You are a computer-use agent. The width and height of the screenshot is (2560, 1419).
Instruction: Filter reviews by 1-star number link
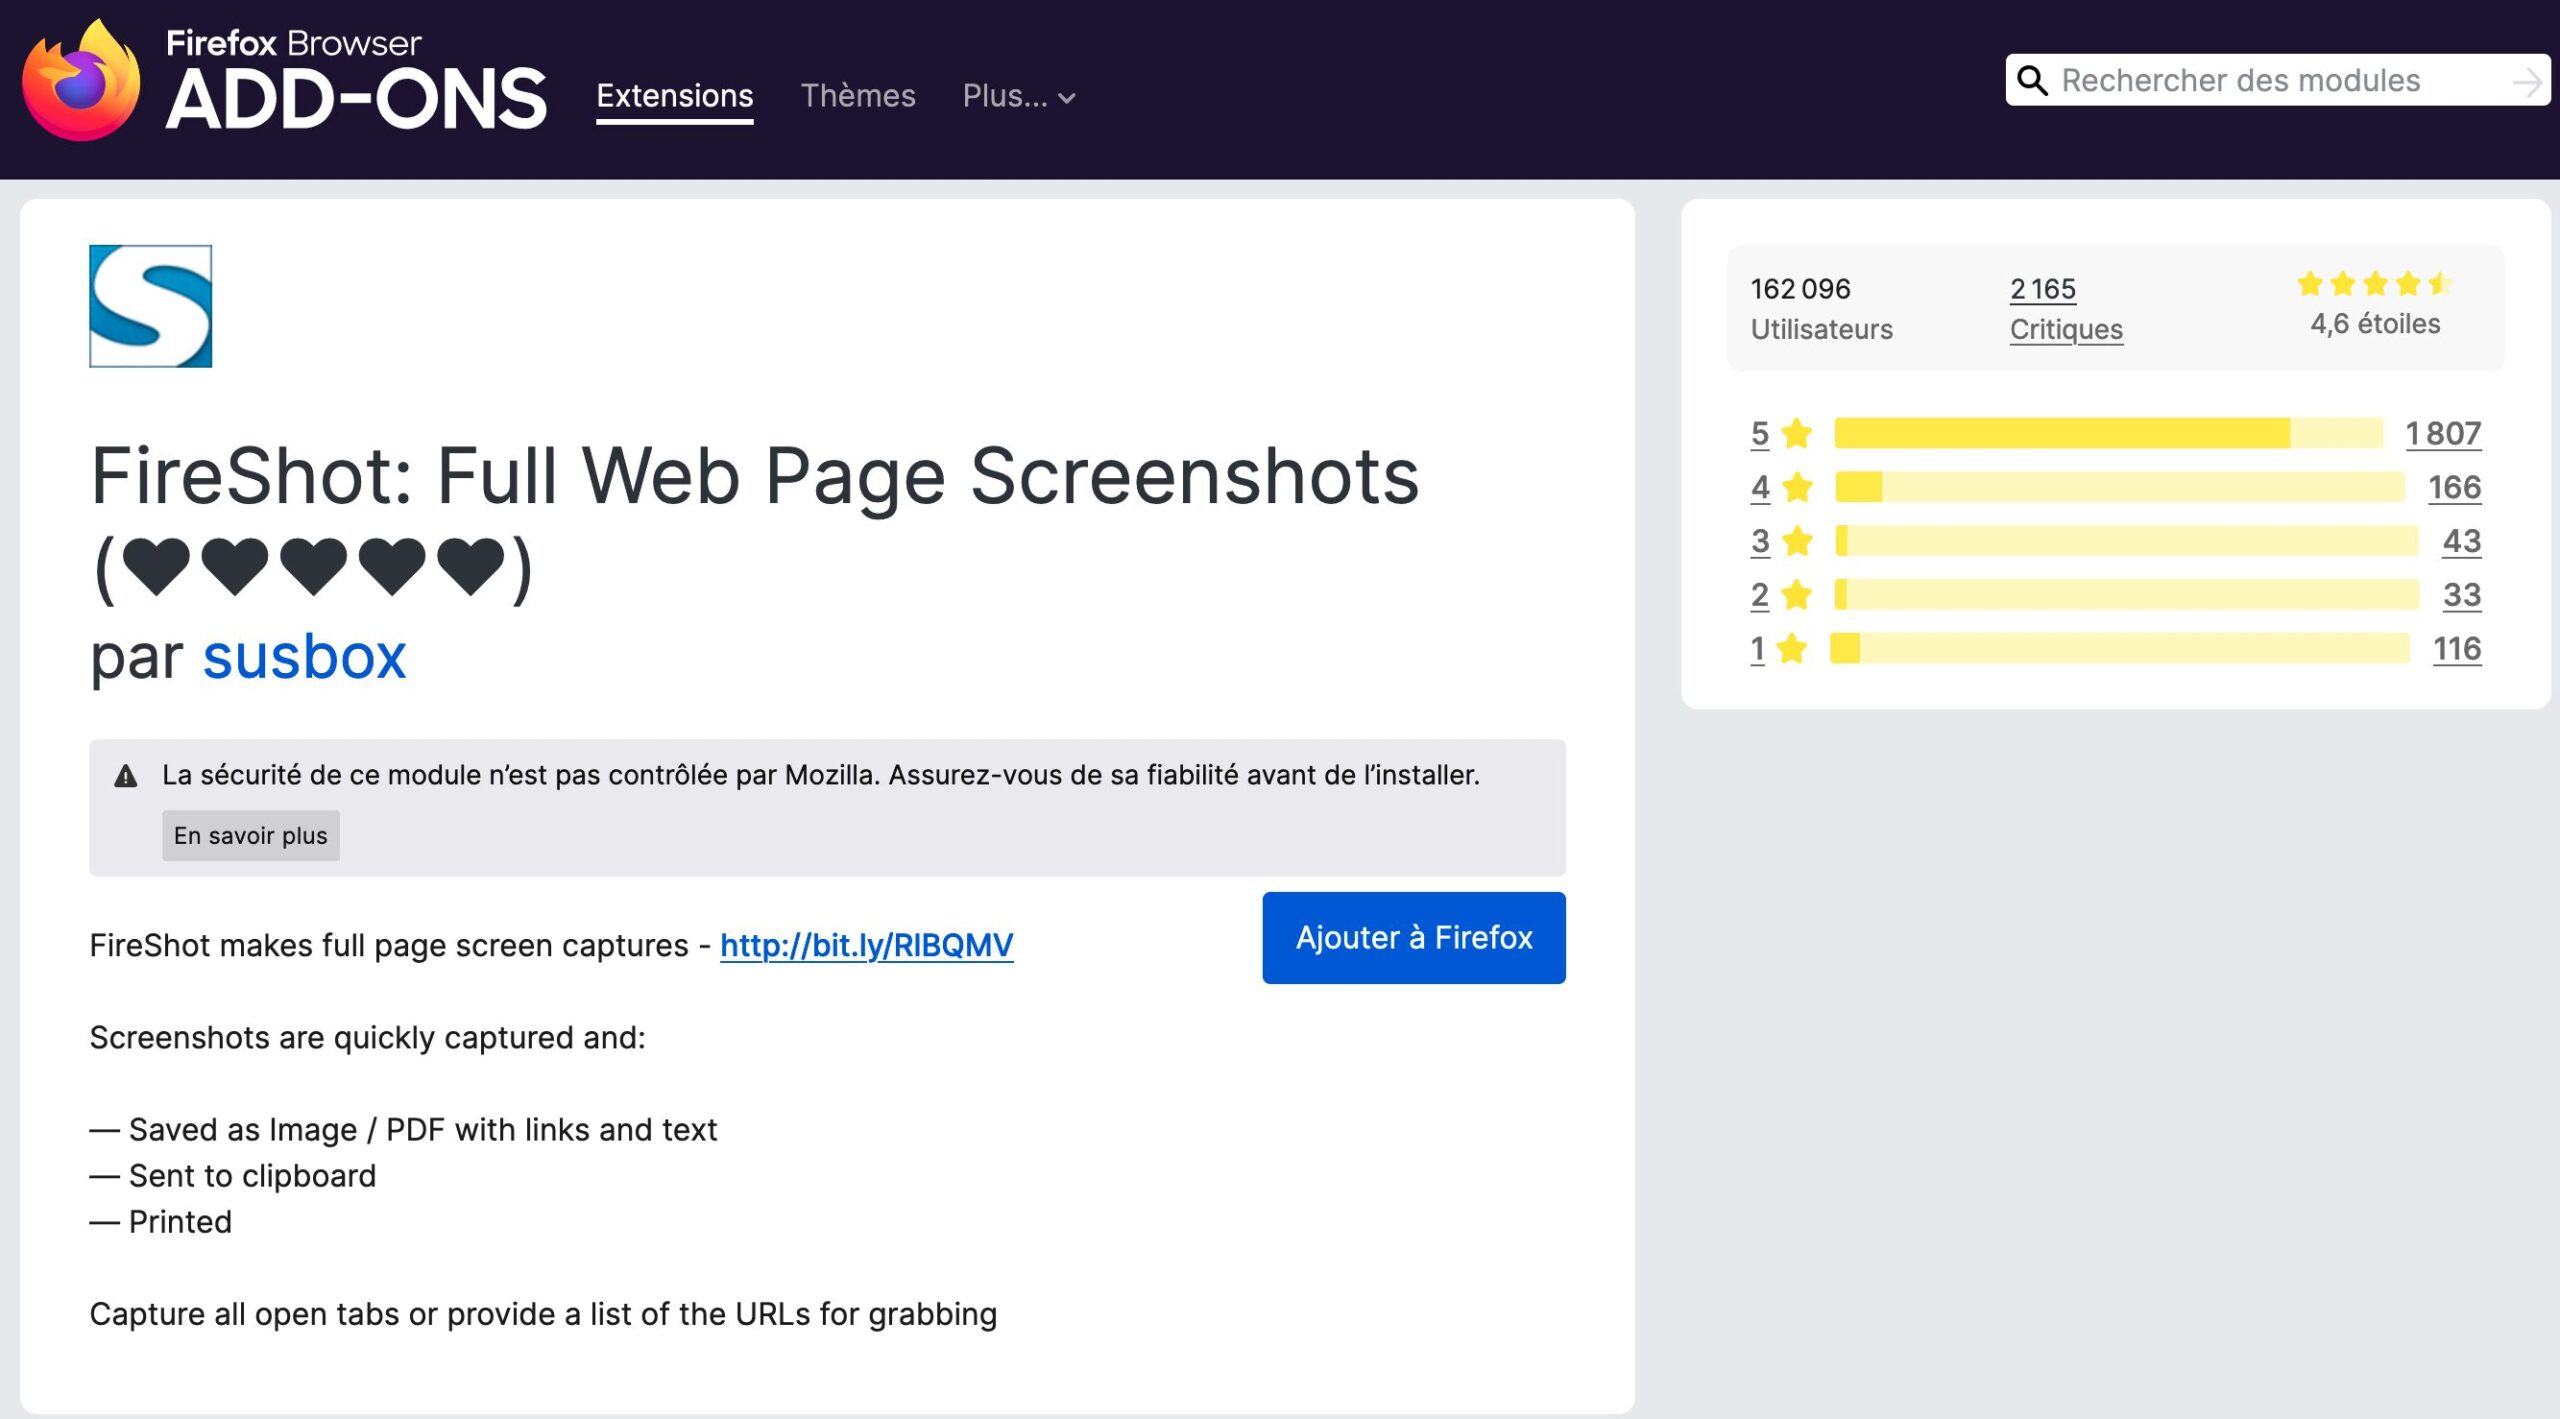pos(1757,650)
